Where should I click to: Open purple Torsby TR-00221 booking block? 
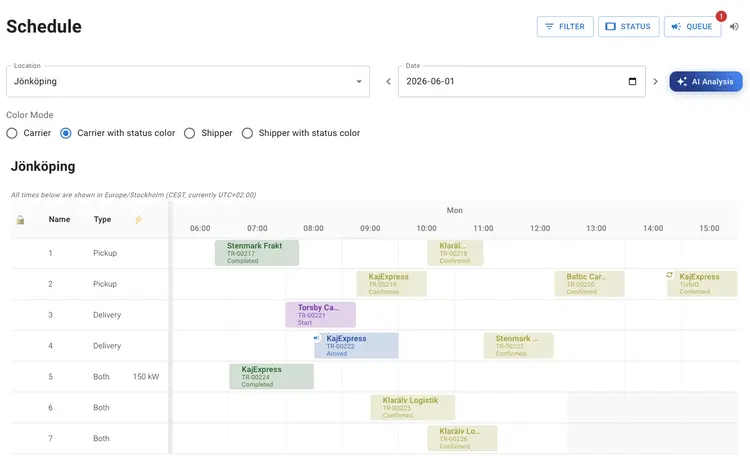pyautogui.click(x=320, y=315)
